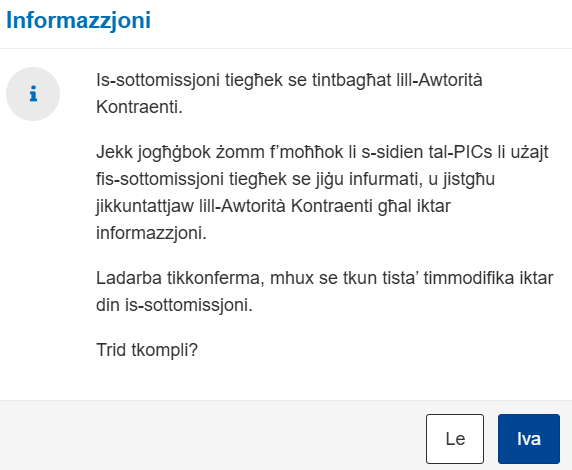Decline by clicking the Le button
Viewport: 572px width, 470px height.
point(455,439)
